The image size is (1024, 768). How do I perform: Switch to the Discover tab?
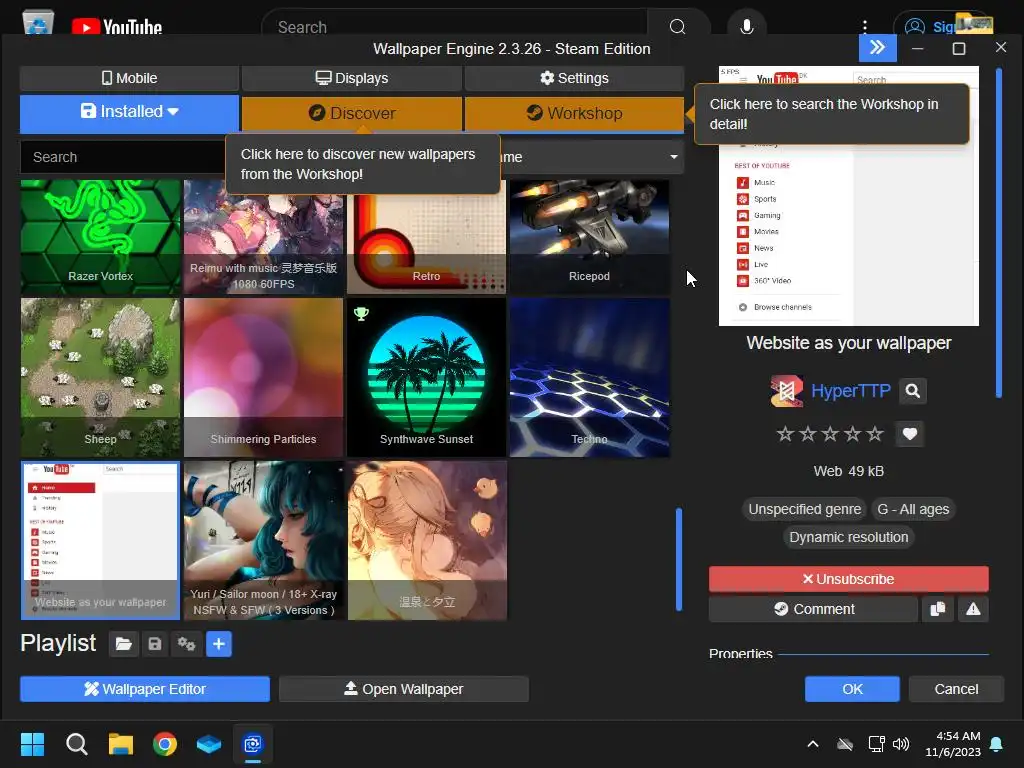(x=352, y=113)
